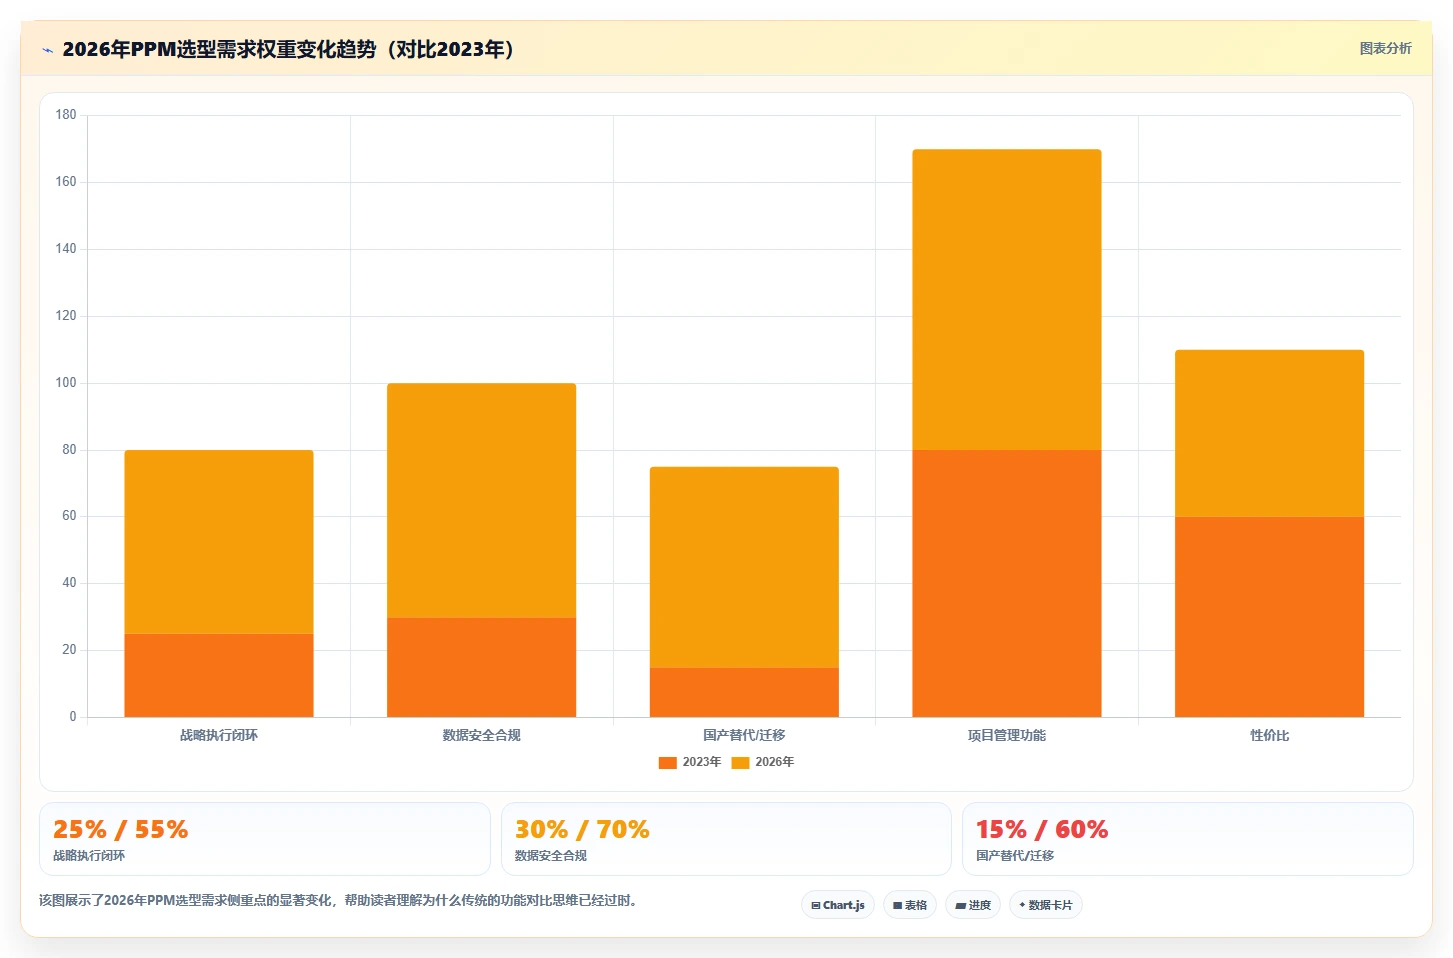The height and width of the screenshot is (958, 1453).
Task: Click the 2023 segment of the 战略执行闭环 bar
Action: pos(219,675)
